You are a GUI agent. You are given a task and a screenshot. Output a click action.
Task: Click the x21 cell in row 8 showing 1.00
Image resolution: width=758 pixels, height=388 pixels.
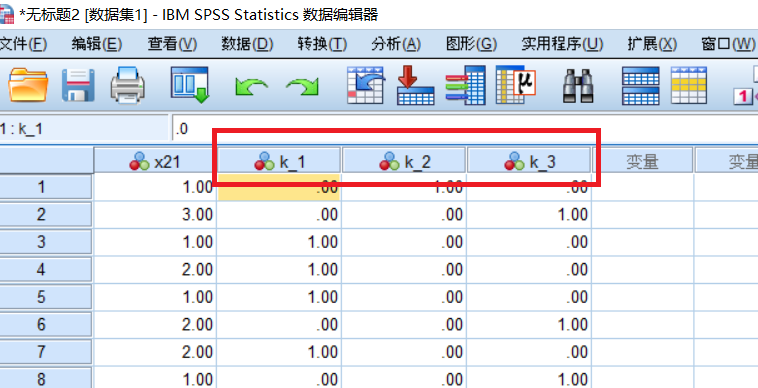click(x=155, y=378)
